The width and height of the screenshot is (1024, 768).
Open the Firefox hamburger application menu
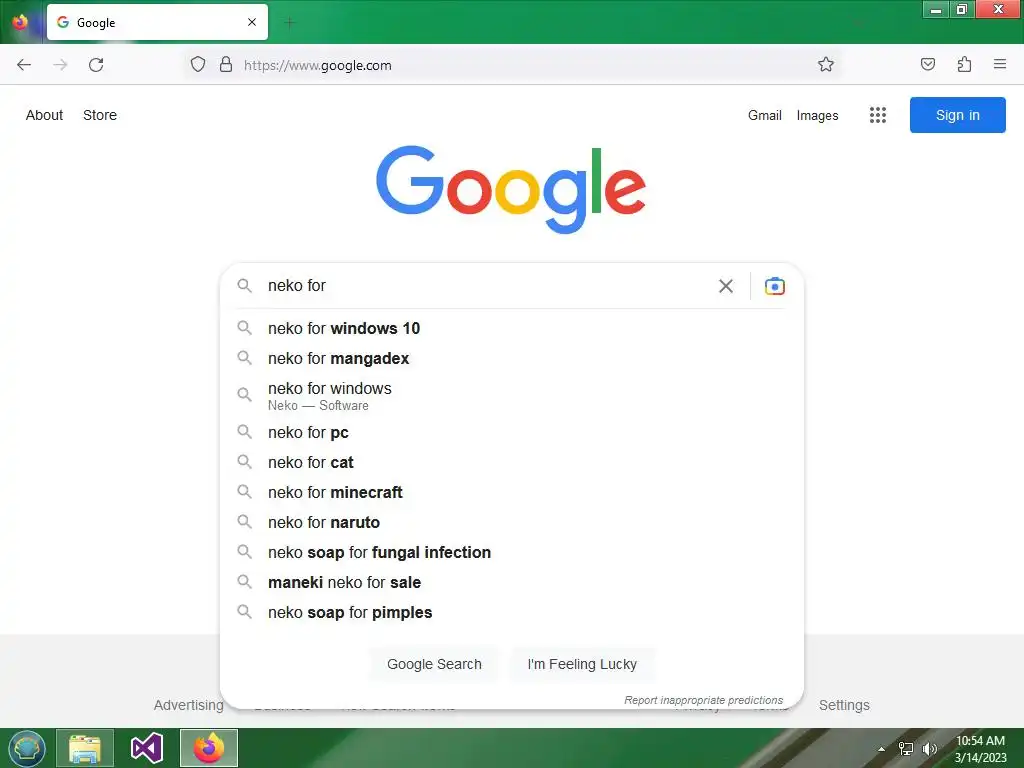tap(1000, 64)
